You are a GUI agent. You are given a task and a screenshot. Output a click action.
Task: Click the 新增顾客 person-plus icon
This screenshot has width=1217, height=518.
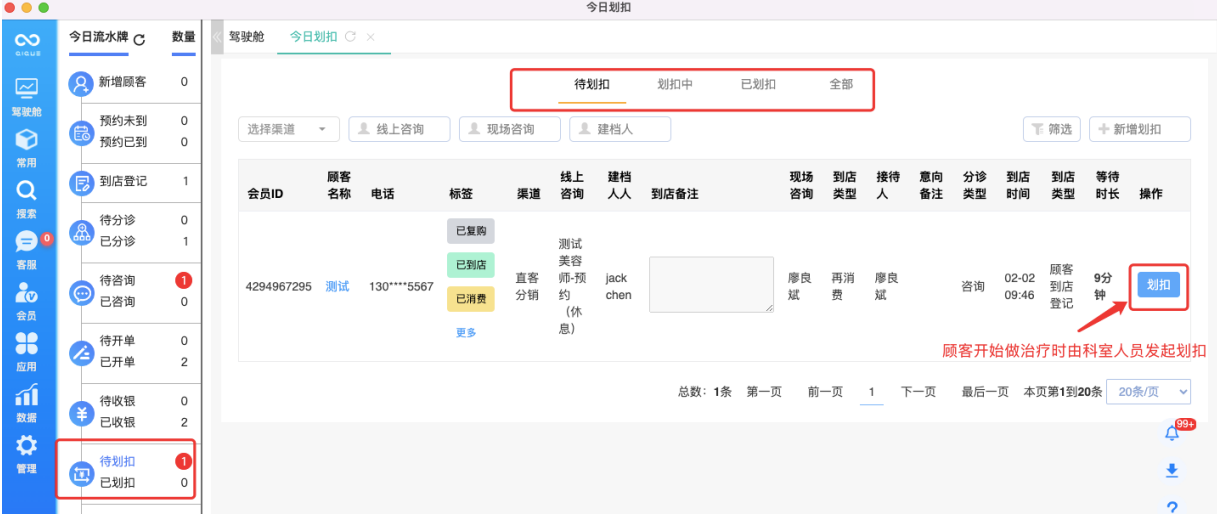click(x=81, y=83)
